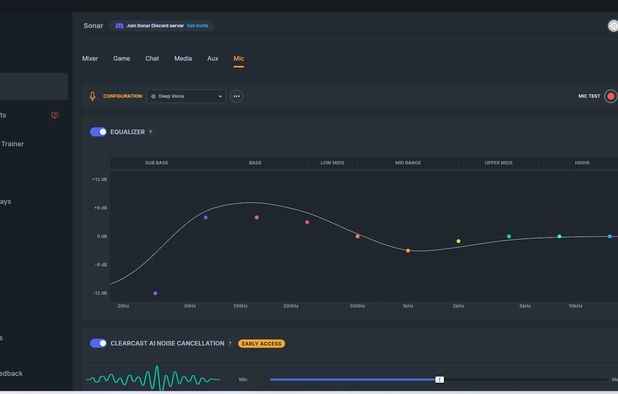This screenshot has height=394, width=618.
Task: Click the ClearCast noise cancellation help icon
Action: 230,344
